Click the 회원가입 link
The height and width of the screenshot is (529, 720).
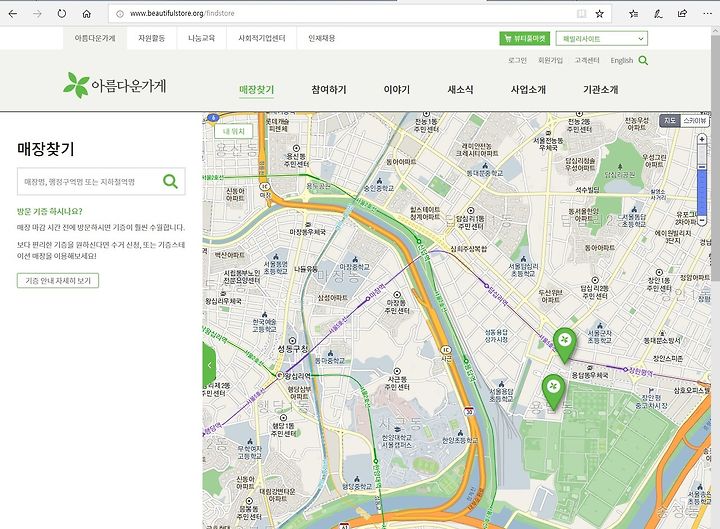point(550,60)
